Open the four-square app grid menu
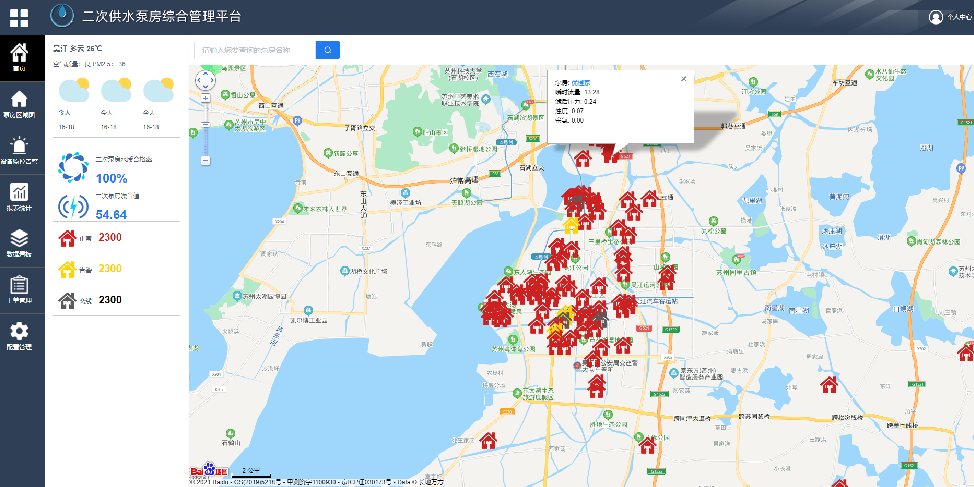The height and width of the screenshot is (487, 974). (19, 17)
